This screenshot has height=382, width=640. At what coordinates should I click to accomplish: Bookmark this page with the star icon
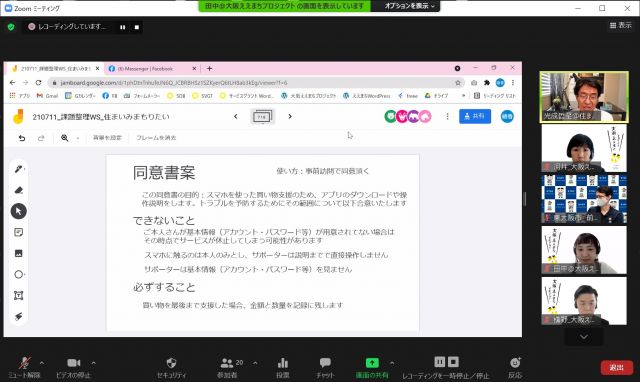click(458, 83)
